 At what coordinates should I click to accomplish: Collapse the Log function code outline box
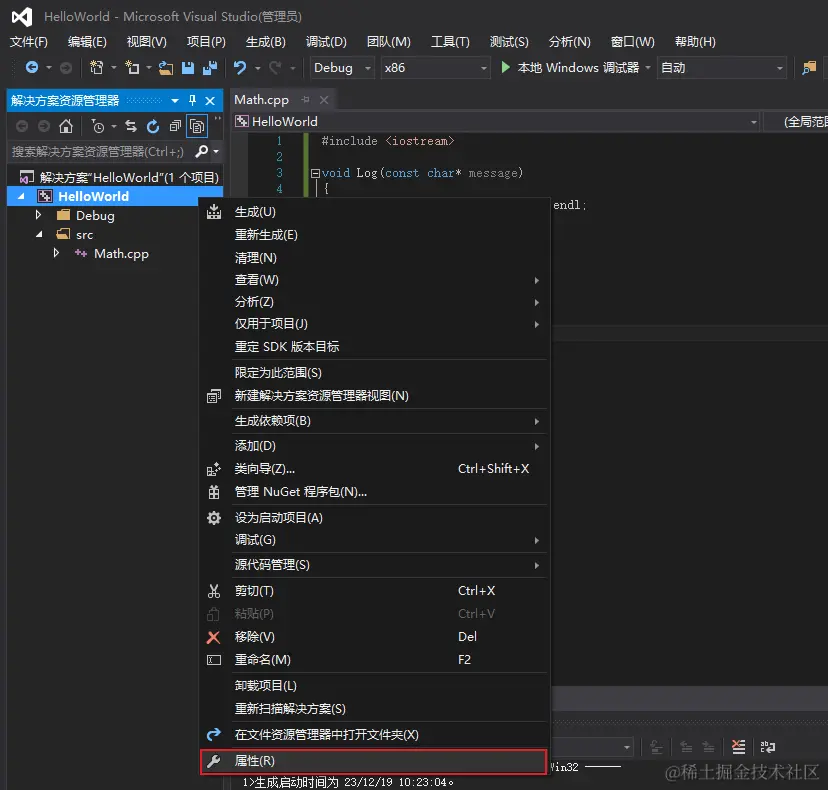pyautogui.click(x=315, y=173)
